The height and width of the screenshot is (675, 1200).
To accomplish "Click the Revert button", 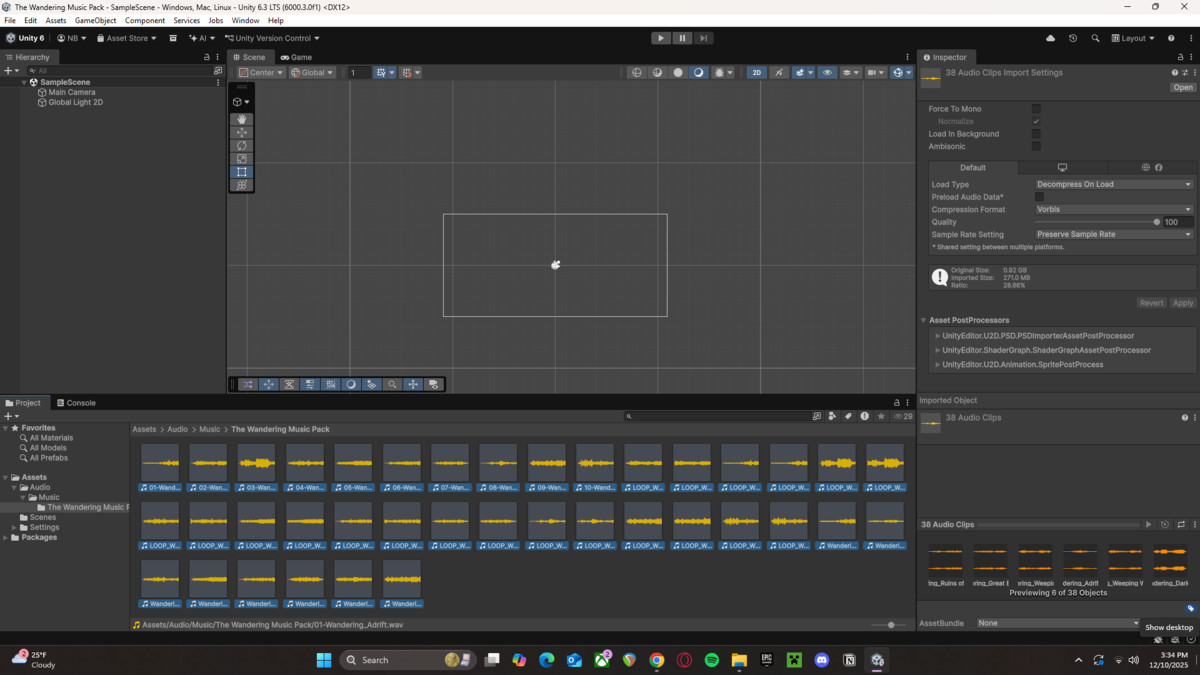I will point(1152,303).
